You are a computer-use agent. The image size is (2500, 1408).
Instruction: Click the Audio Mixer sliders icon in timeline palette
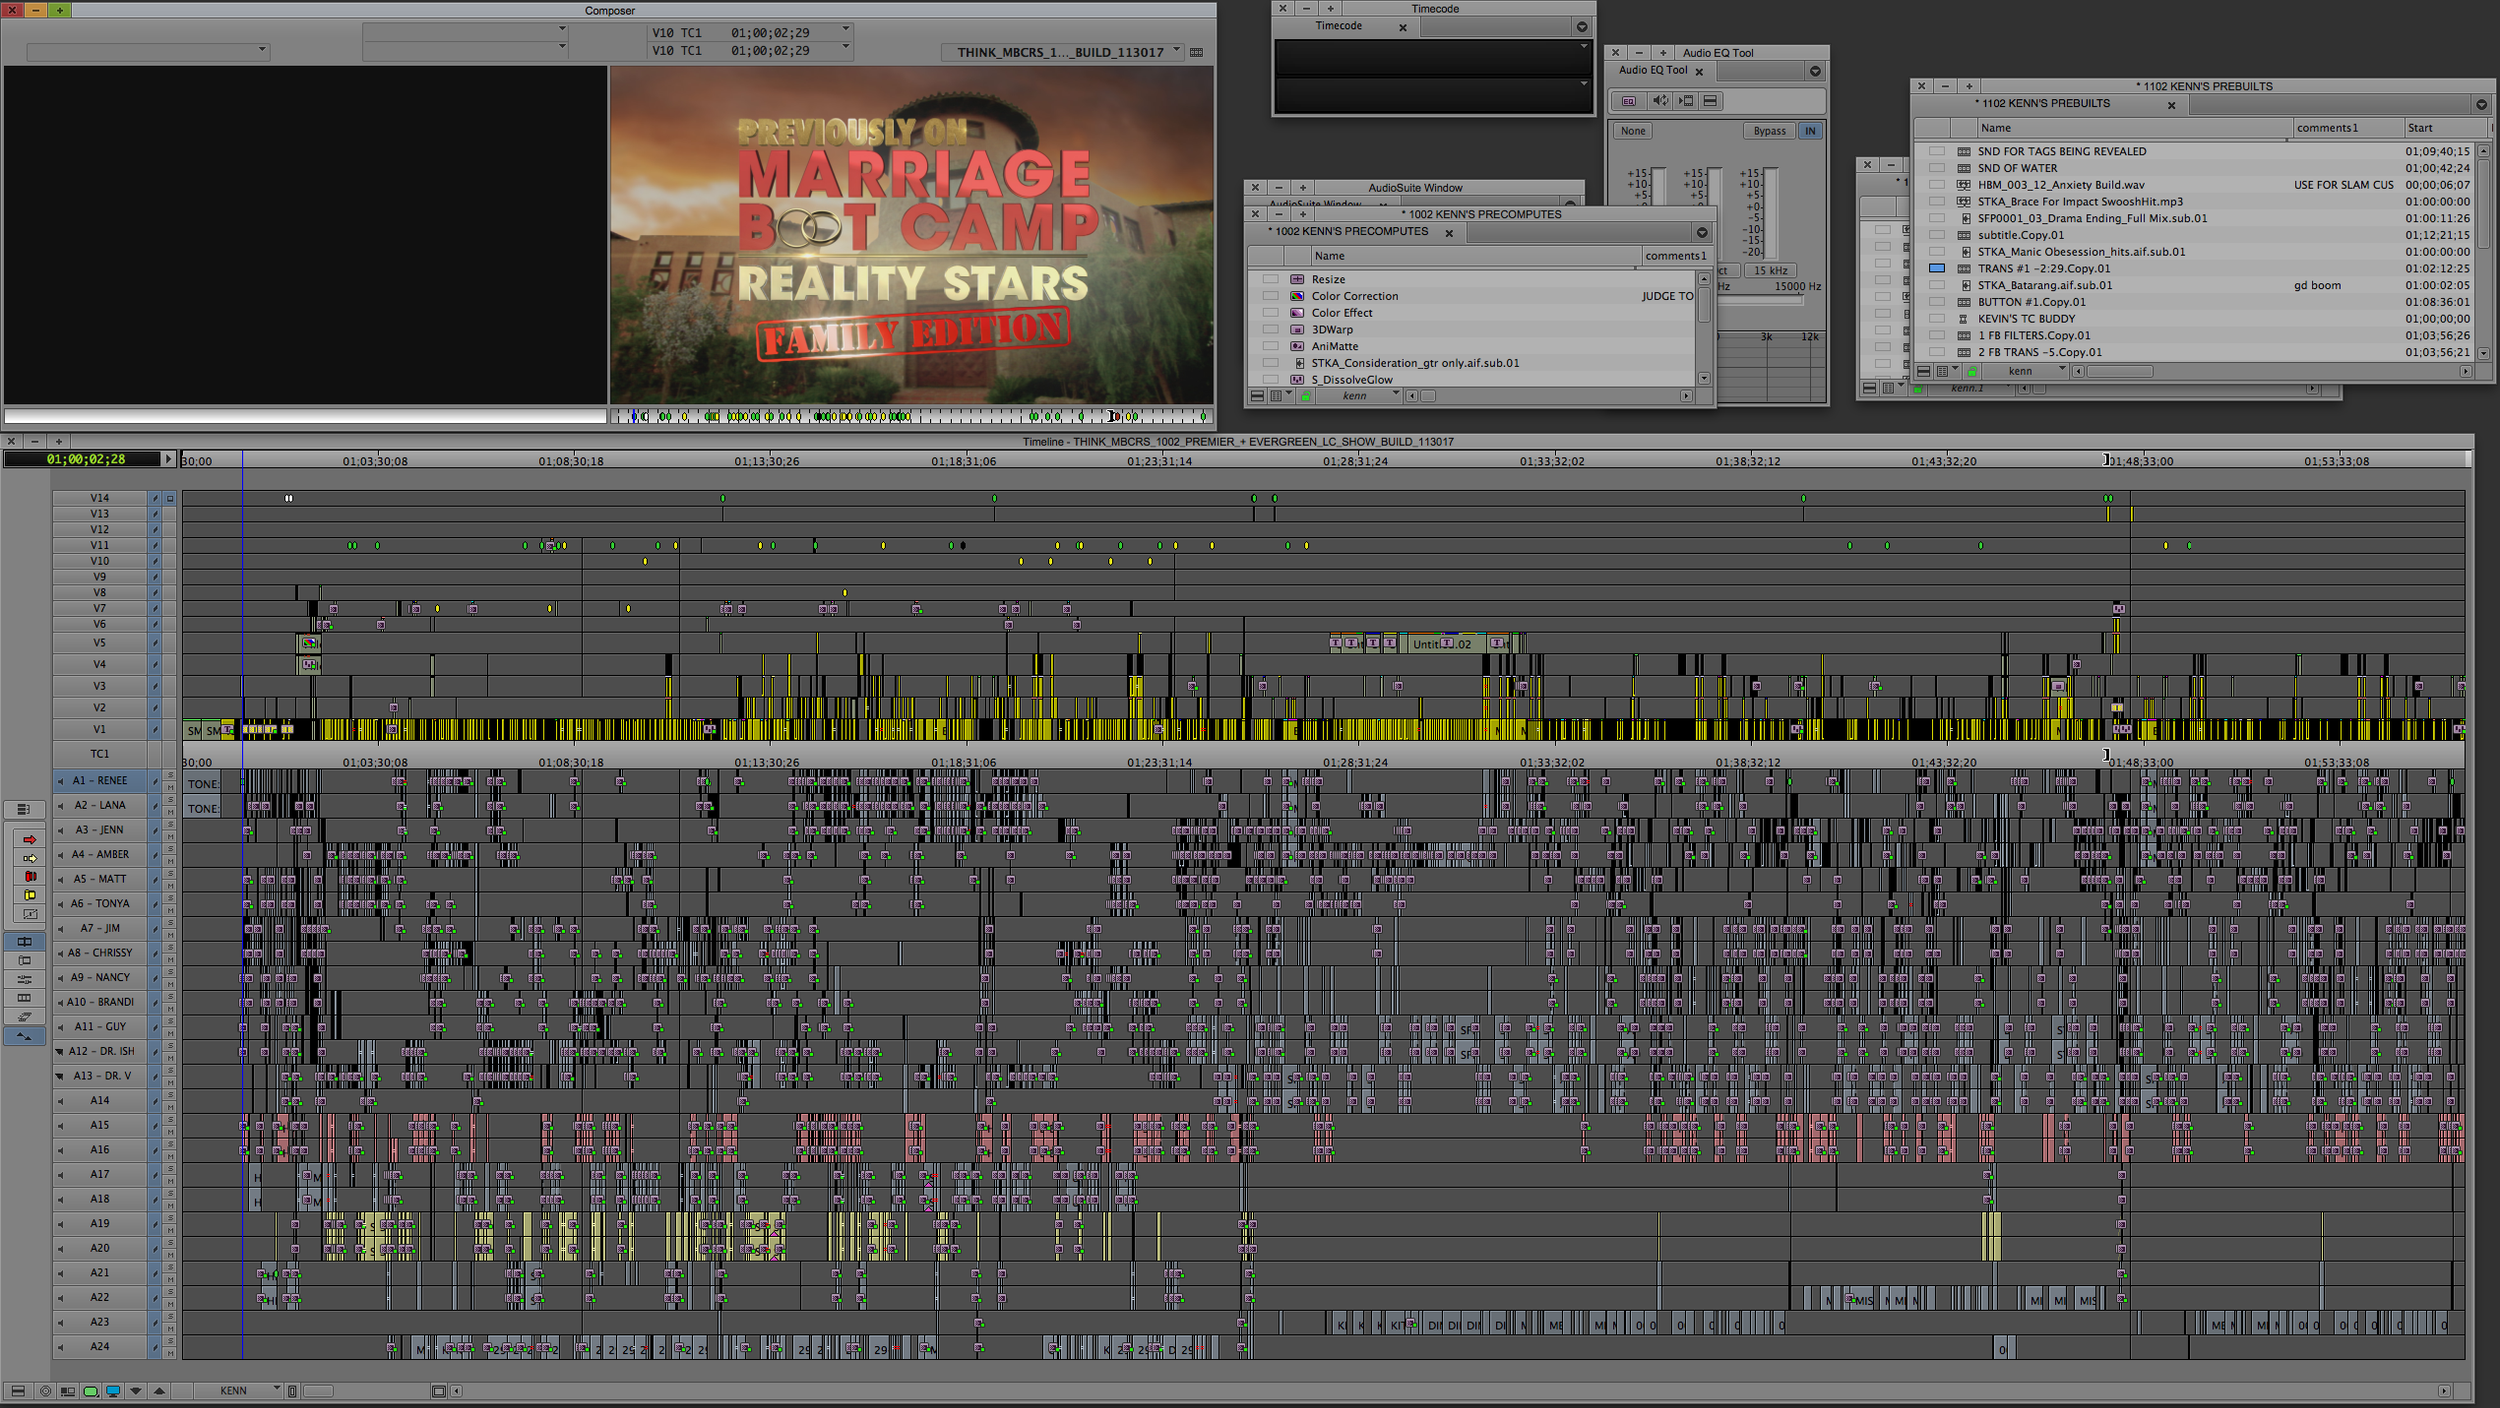click(x=24, y=980)
